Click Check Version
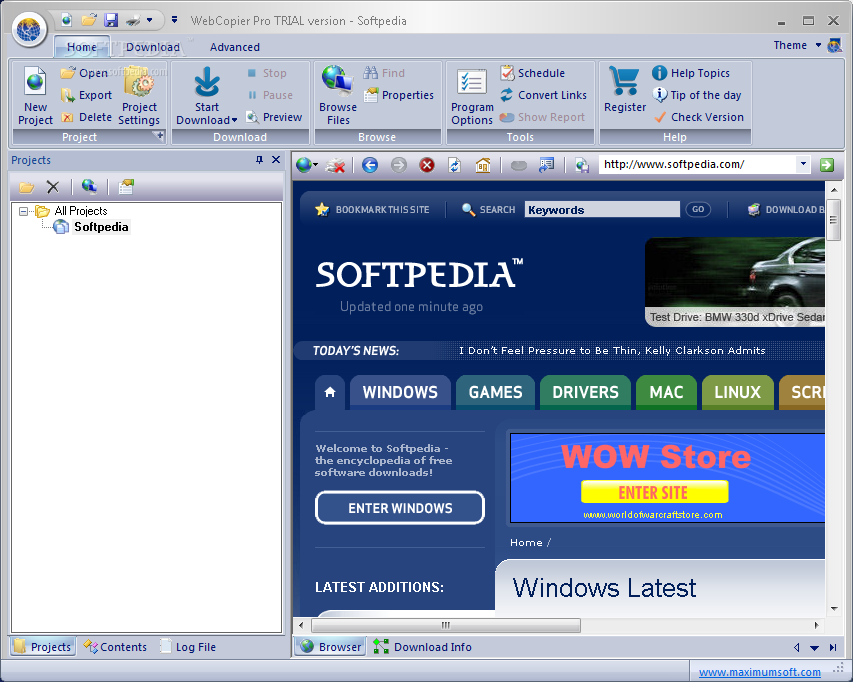853x682 pixels. (x=699, y=117)
